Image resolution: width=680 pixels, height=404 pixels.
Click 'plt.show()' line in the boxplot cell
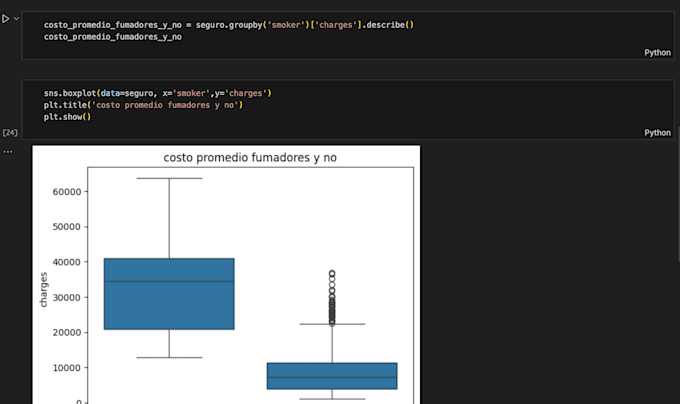[x=67, y=117]
